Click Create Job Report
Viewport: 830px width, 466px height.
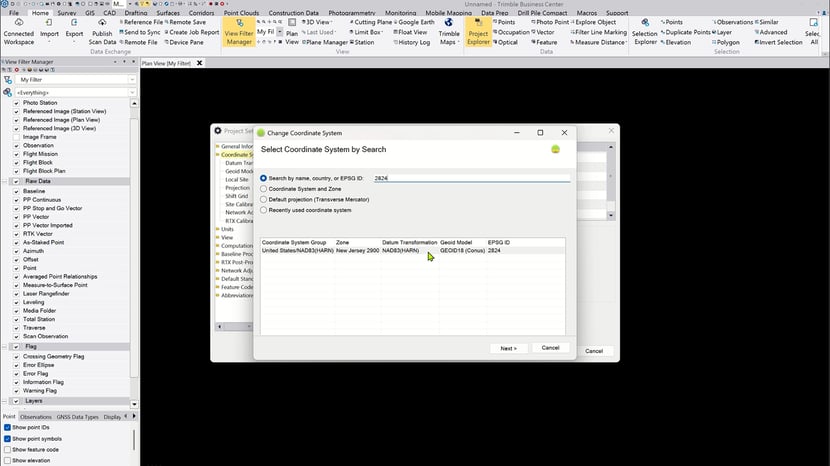coord(192,32)
